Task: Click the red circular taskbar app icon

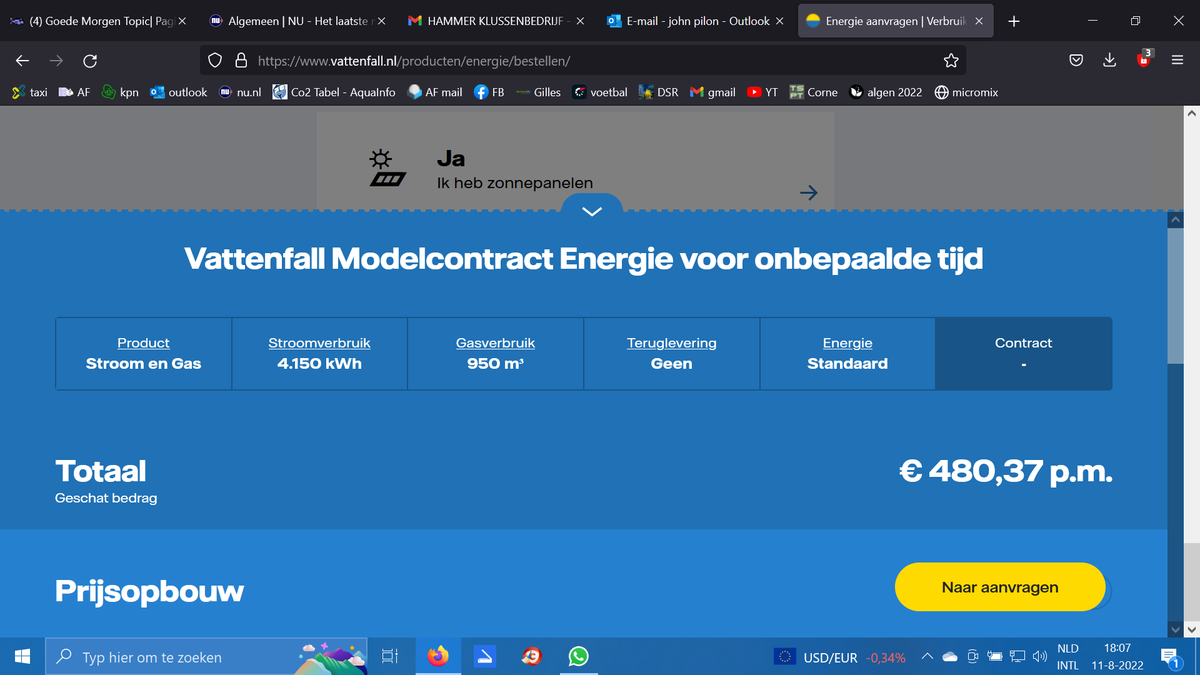Action: [x=532, y=657]
